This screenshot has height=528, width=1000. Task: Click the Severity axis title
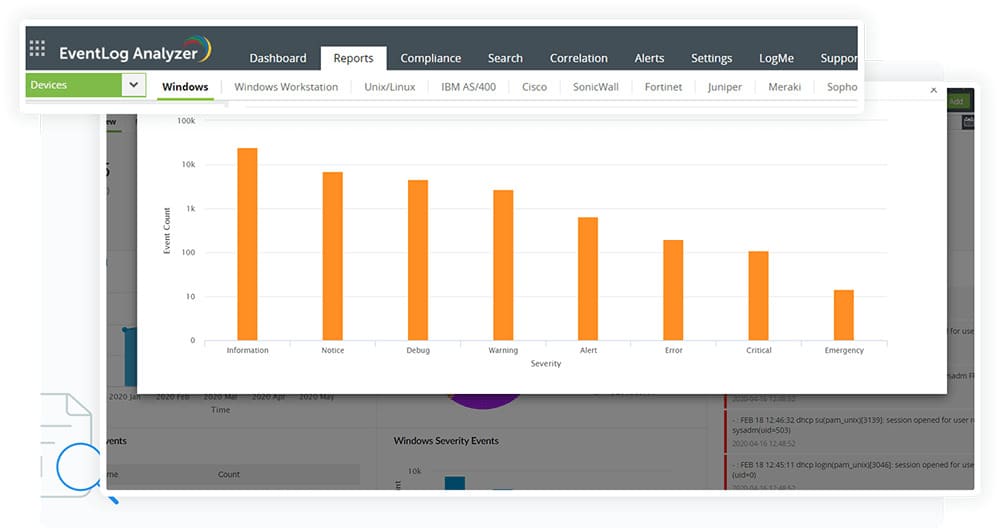(x=546, y=363)
